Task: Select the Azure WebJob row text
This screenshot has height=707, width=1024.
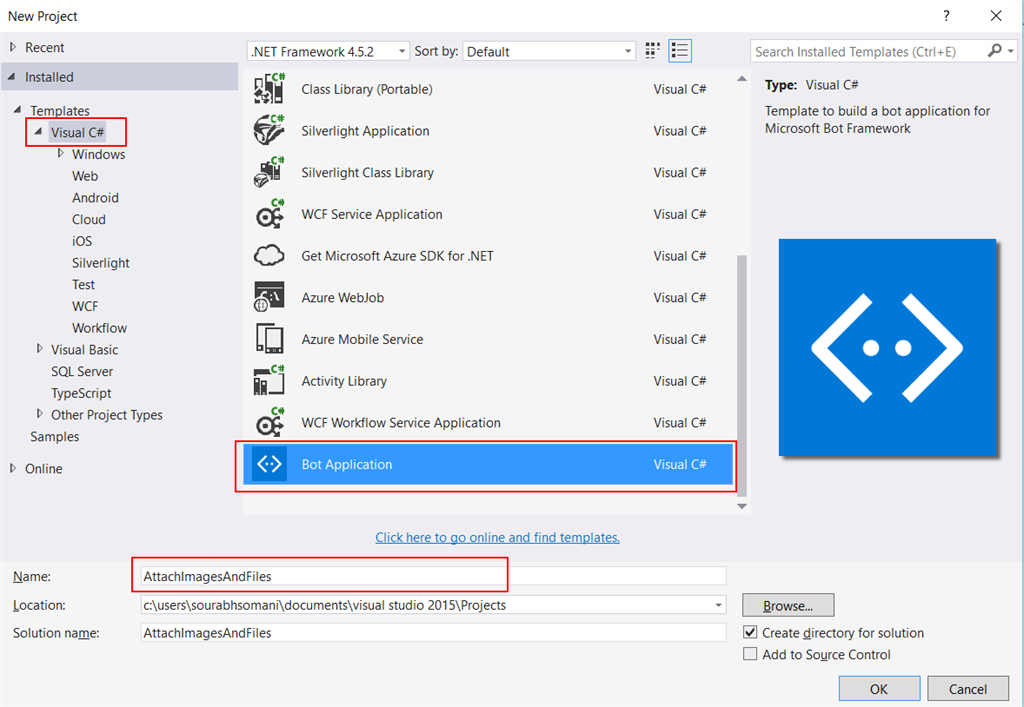Action: click(x=343, y=297)
